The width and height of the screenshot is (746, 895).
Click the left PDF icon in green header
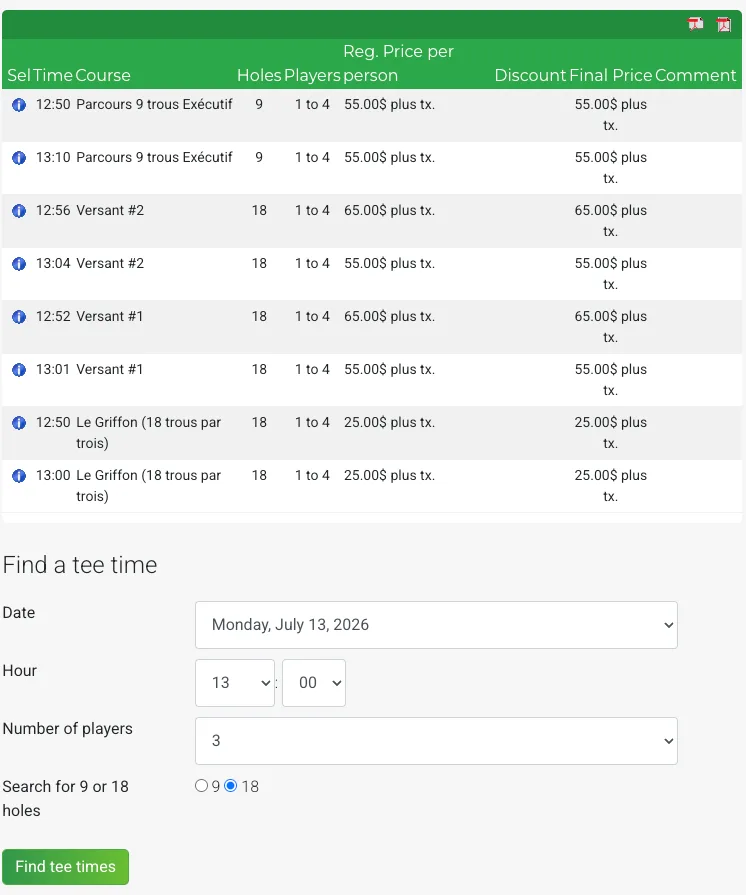[695, 25]
